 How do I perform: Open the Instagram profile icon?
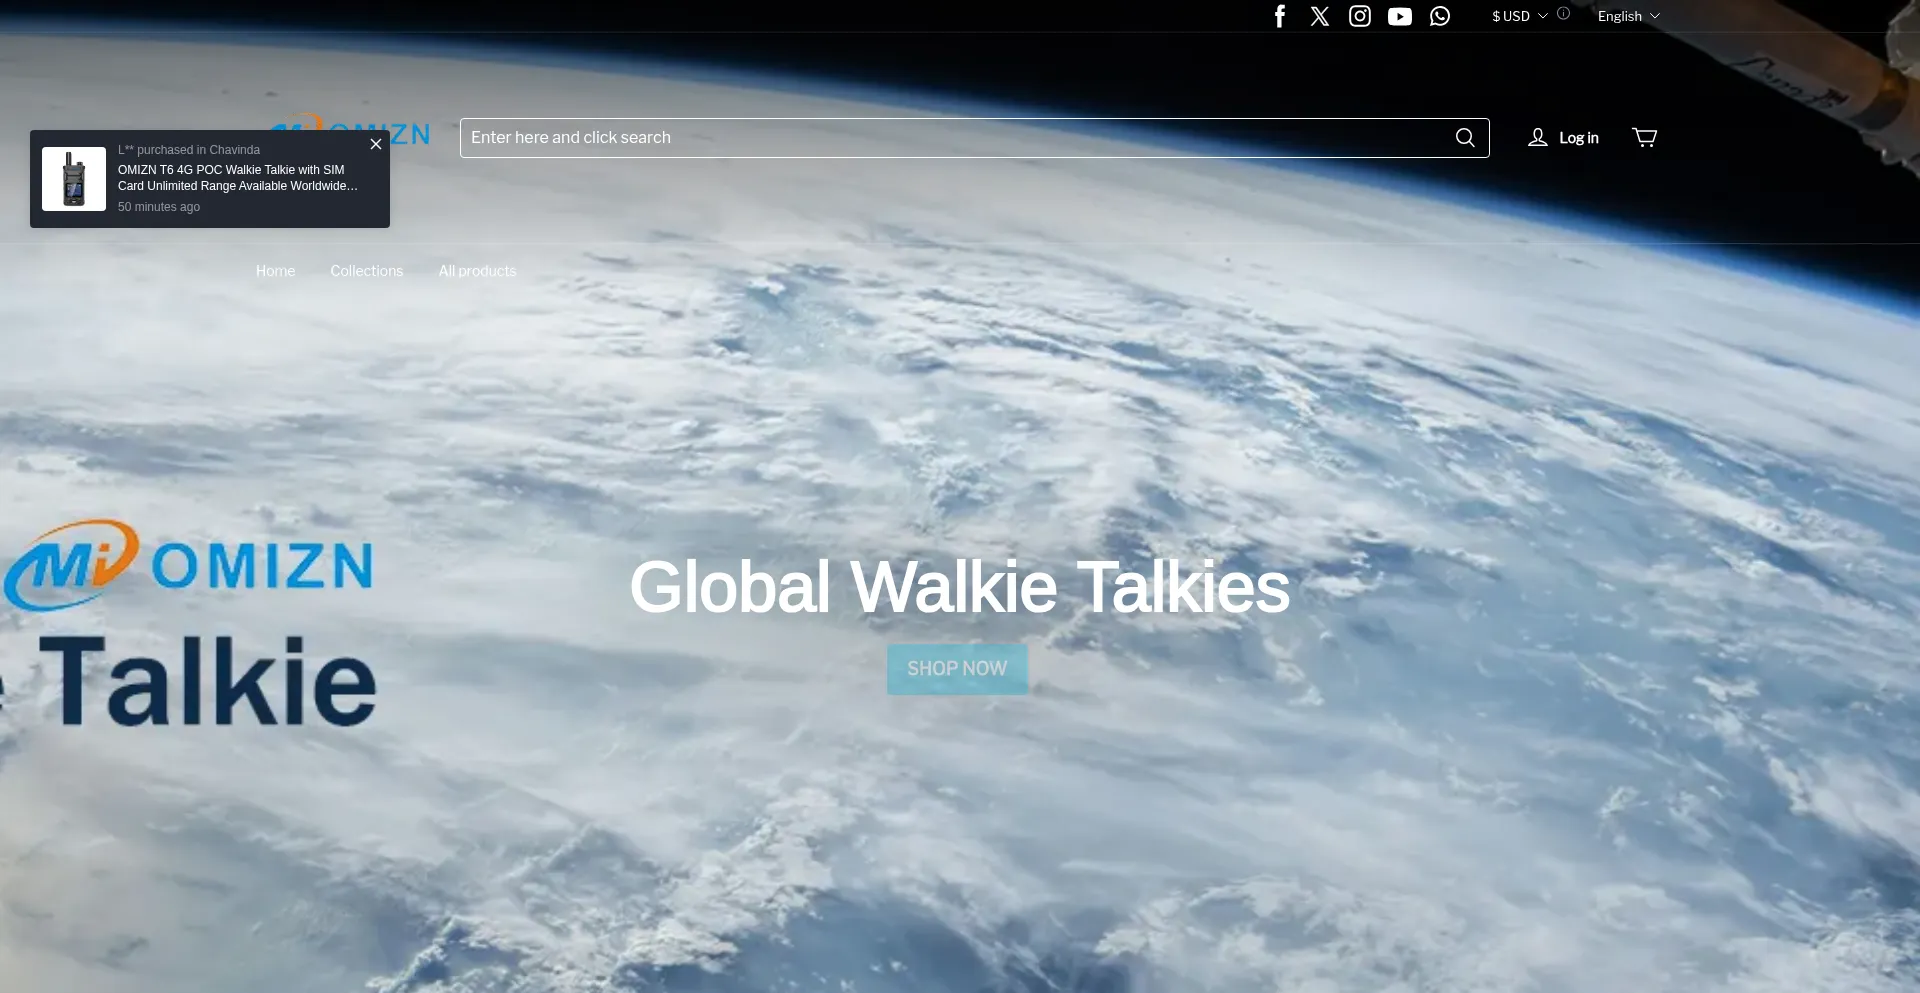pyautogui.click(x=1360, y=16)
